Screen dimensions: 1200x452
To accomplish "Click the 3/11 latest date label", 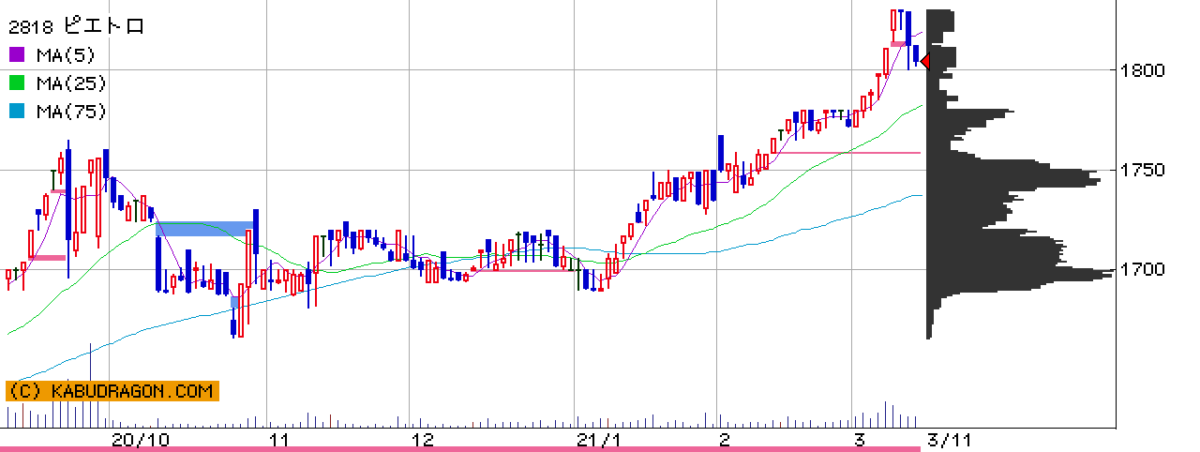I will click(x=949, y=440).
